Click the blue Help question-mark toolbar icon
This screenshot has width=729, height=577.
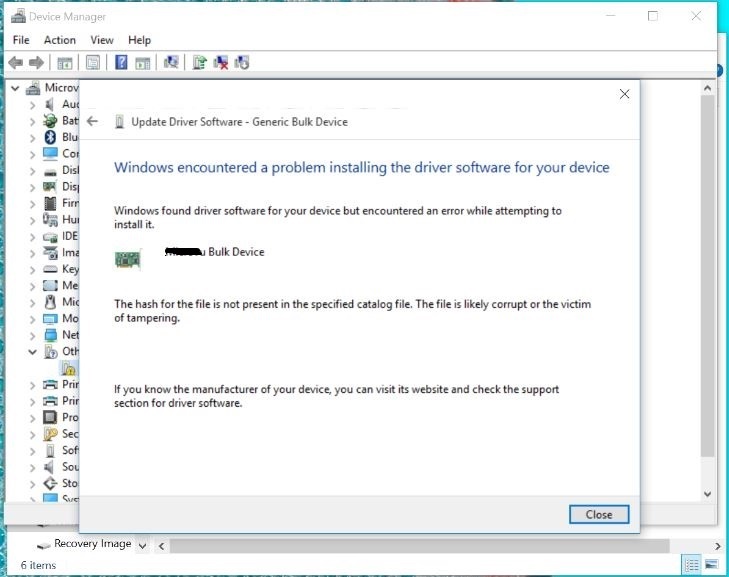point(121,62)
